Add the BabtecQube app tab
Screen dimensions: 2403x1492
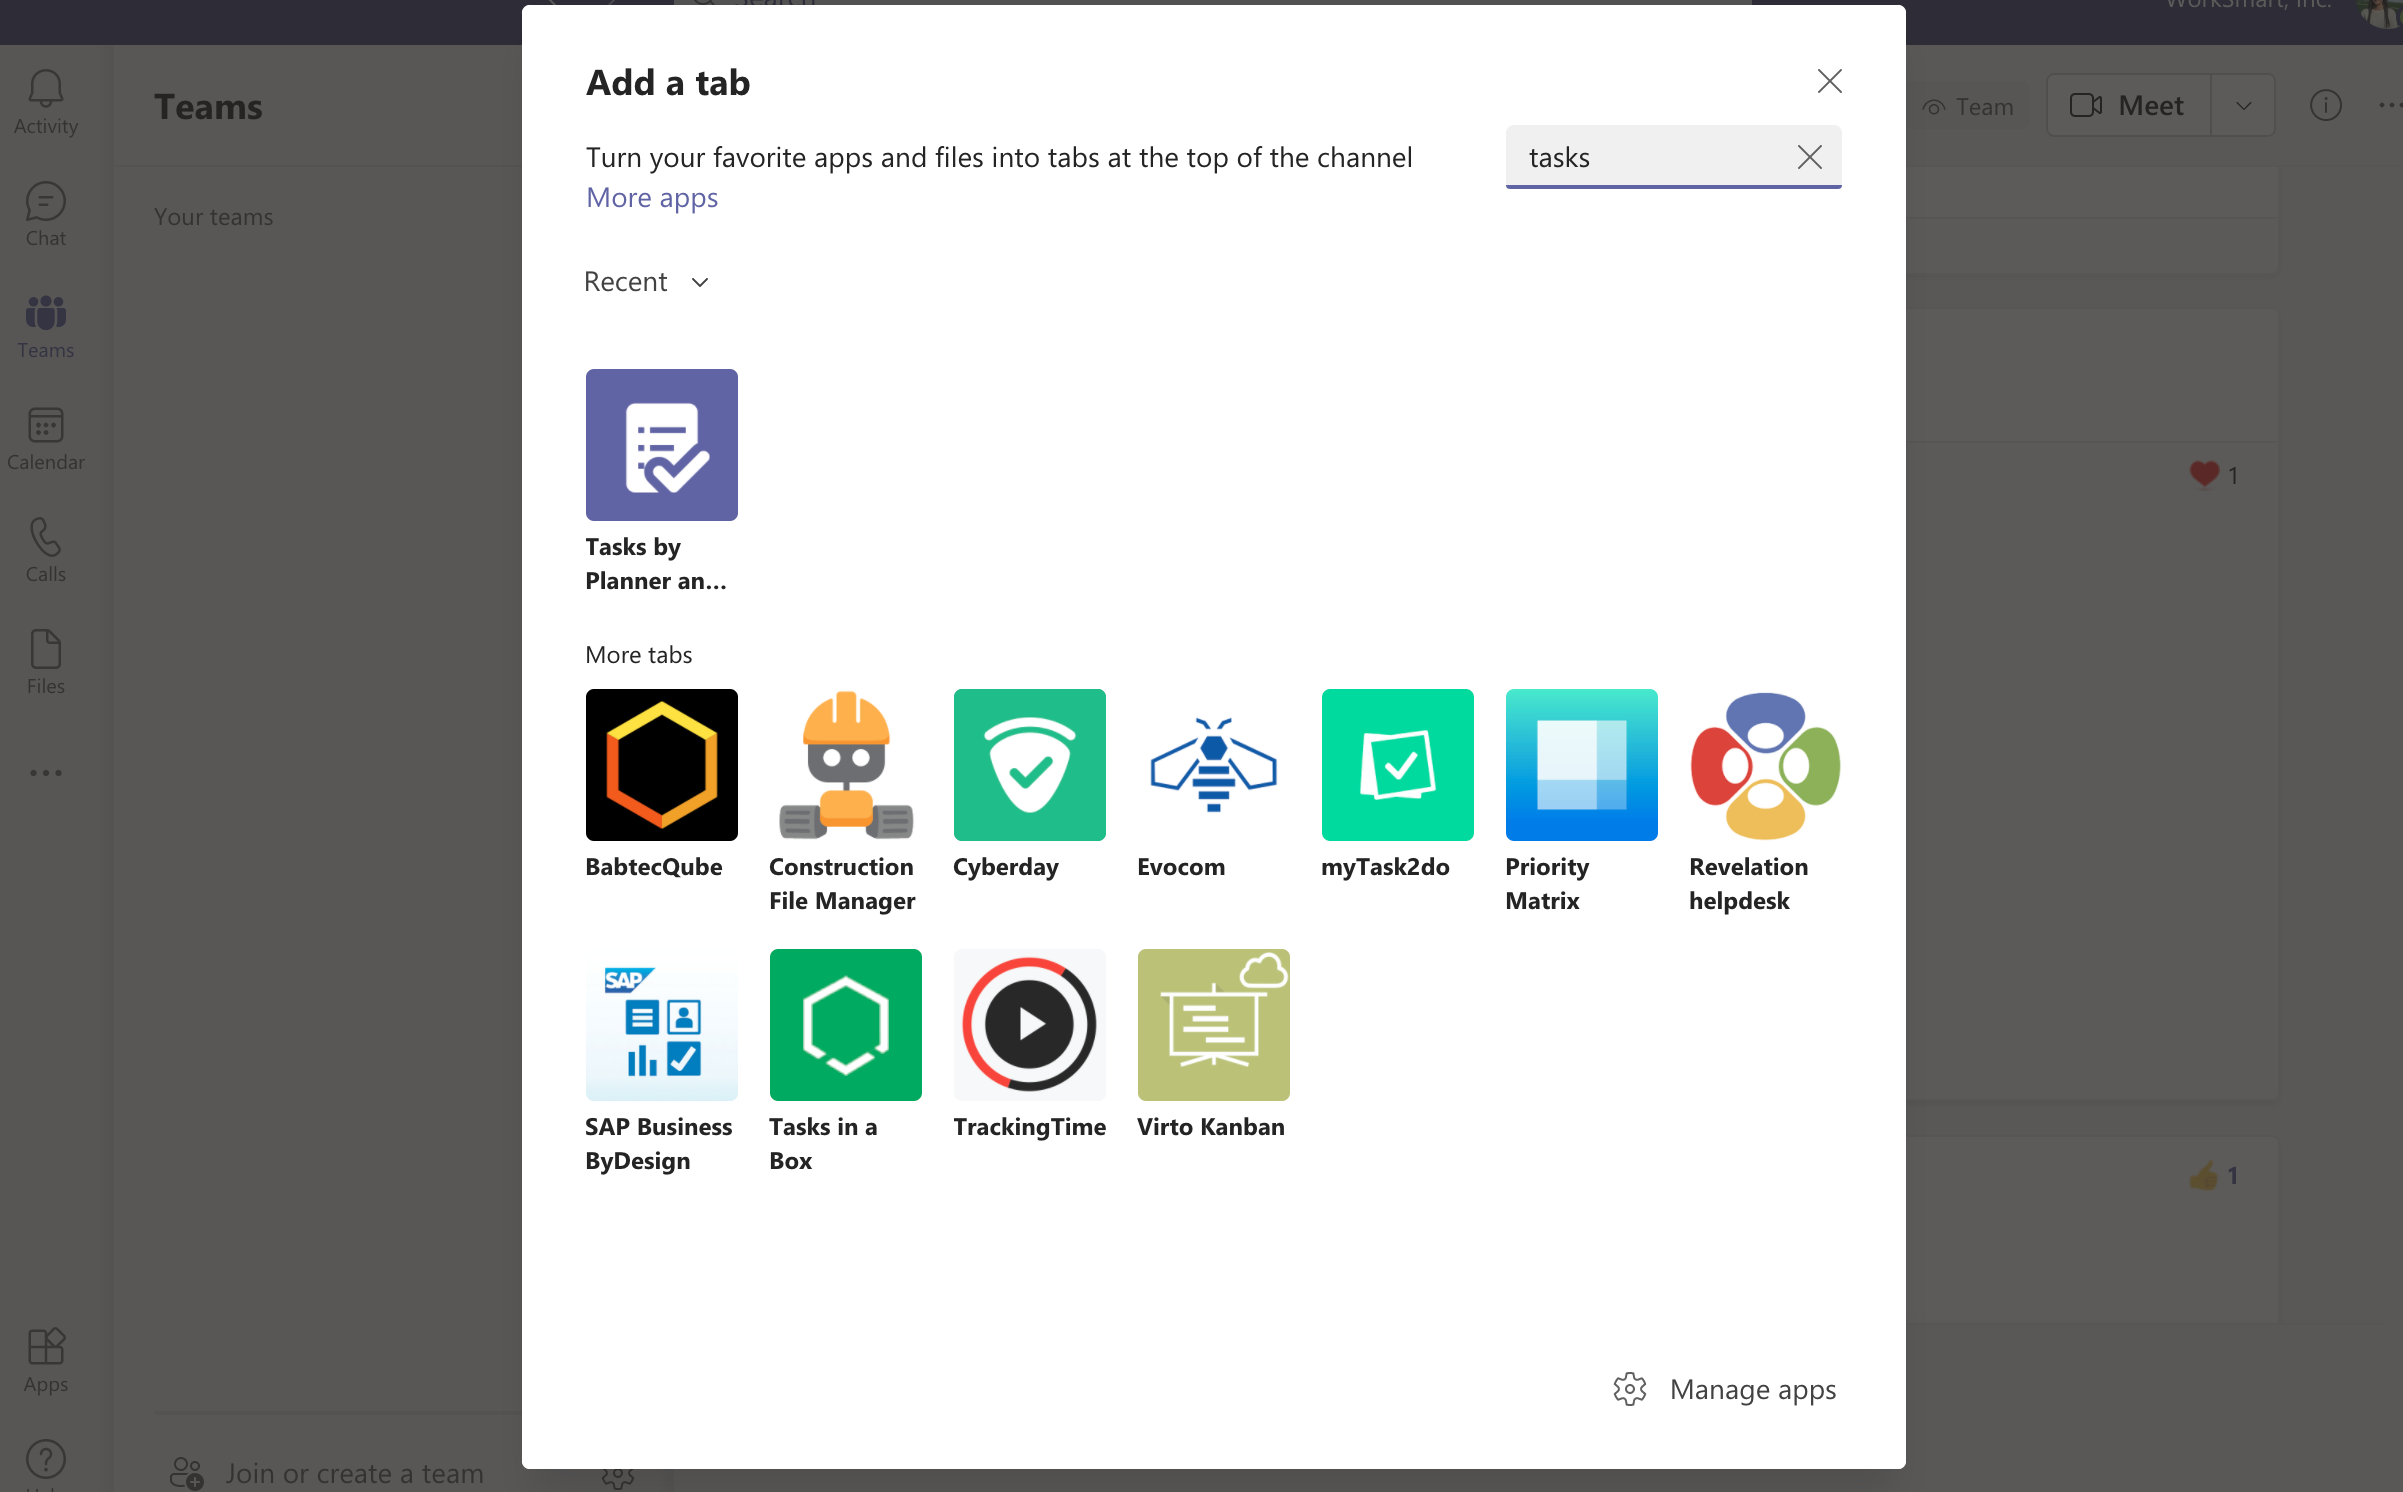point(661,765)
